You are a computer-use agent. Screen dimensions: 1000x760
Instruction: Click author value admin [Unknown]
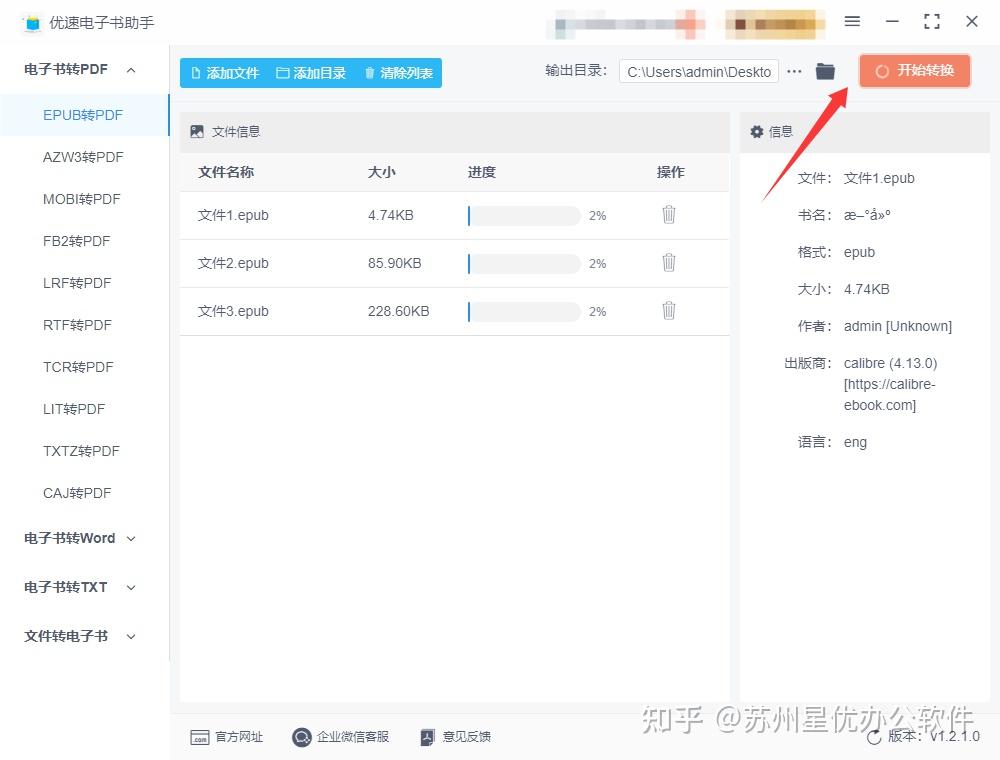tap(898, 326)
